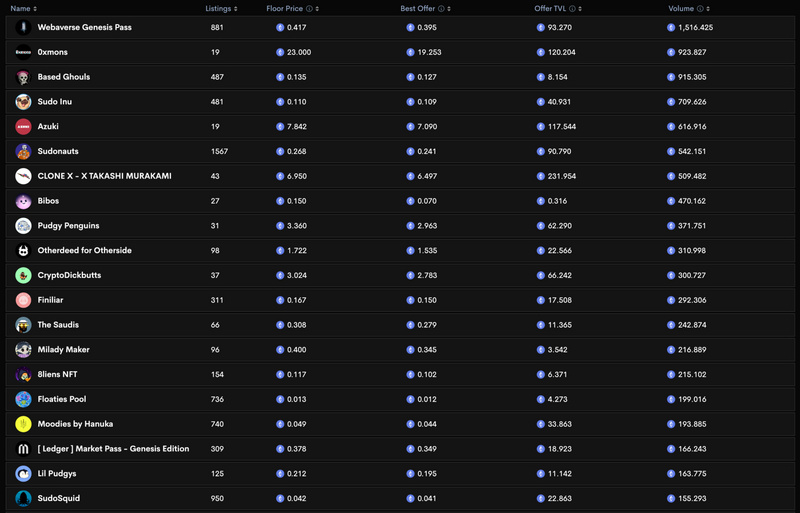Image resolution: width=800 pixels, height=513 pixels.
Task: Sort the table by Name column
Action: coord(35,8)
